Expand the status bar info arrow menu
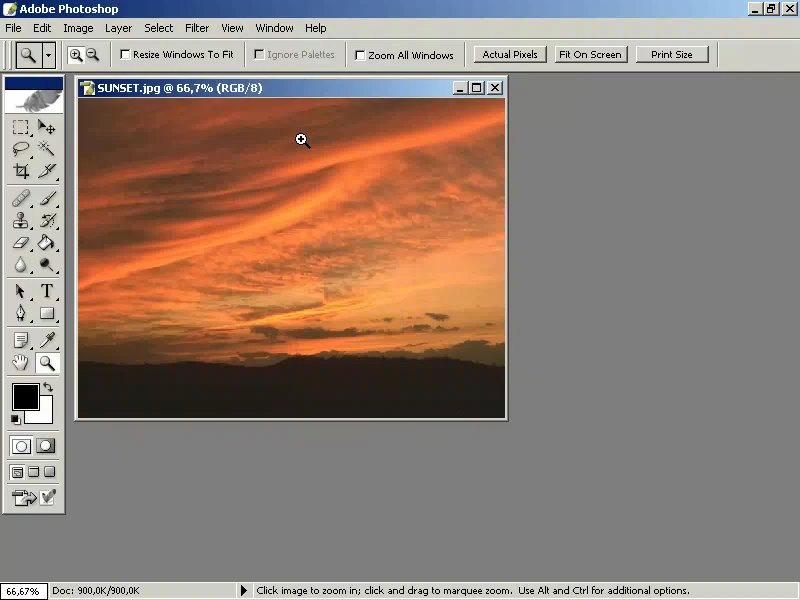 (x=244, y=590)
